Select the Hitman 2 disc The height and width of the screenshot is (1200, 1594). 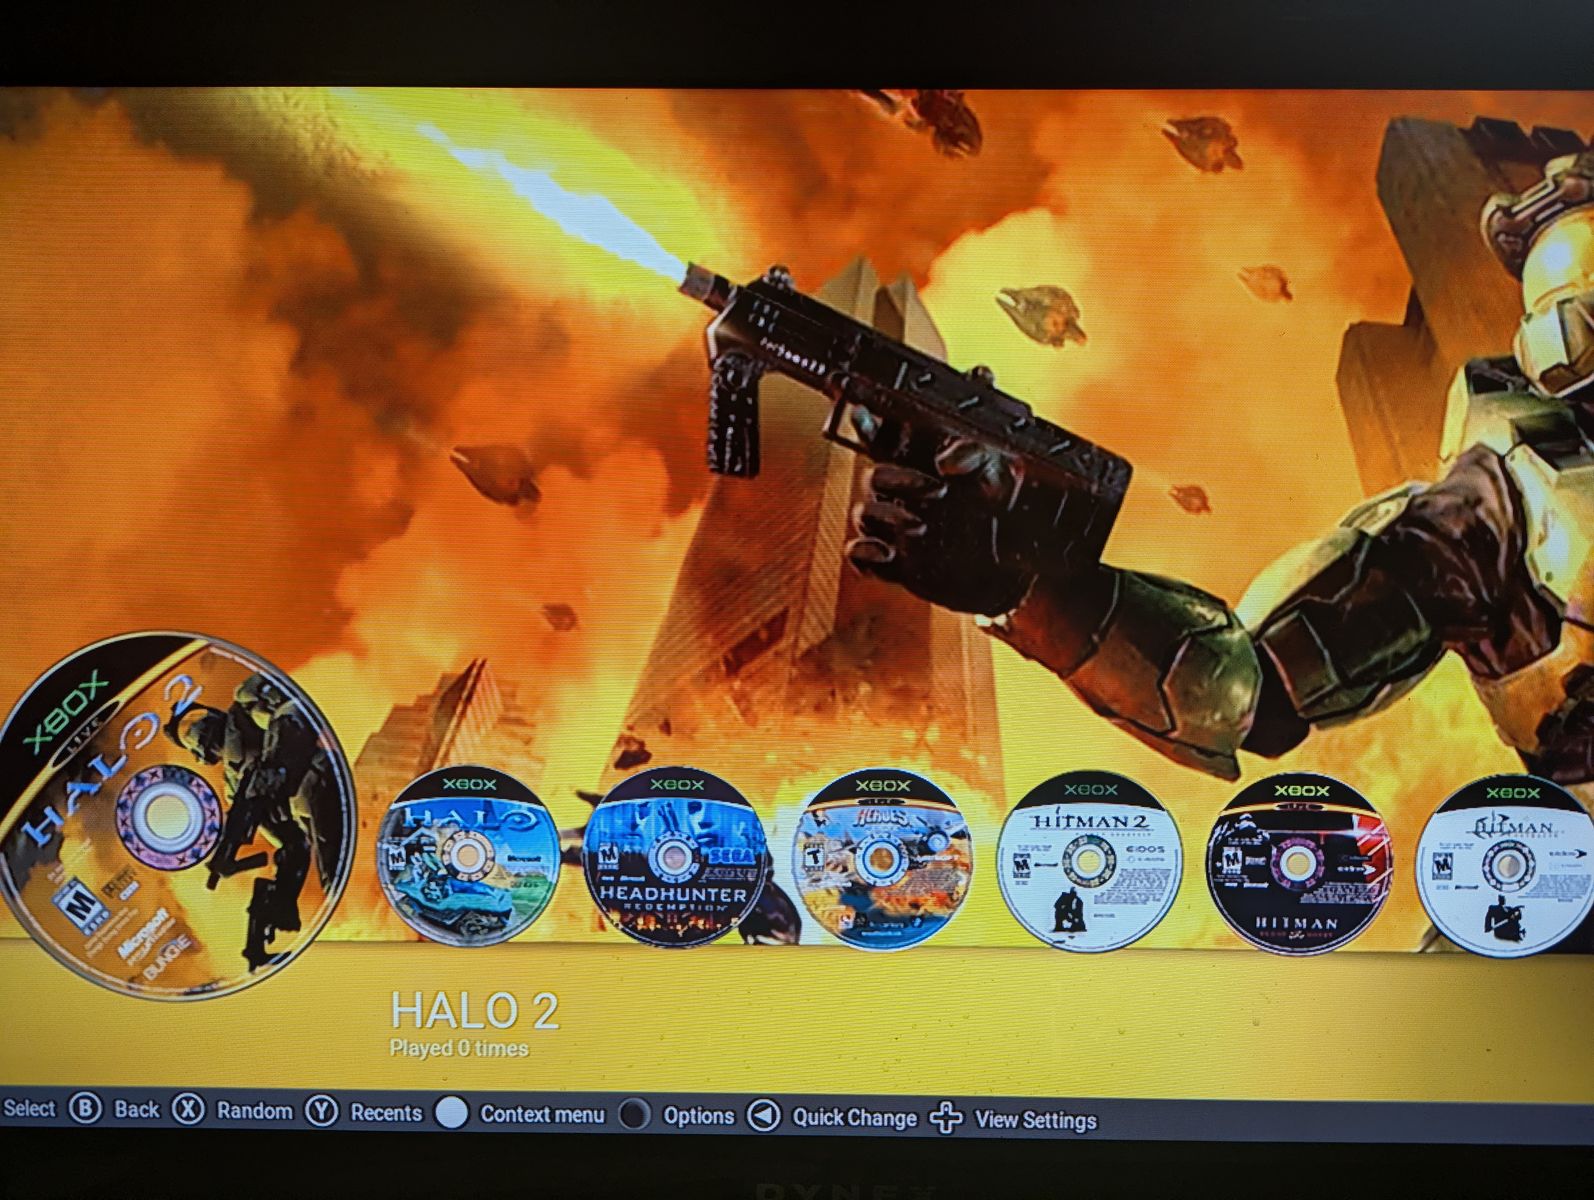(1090, 860)
